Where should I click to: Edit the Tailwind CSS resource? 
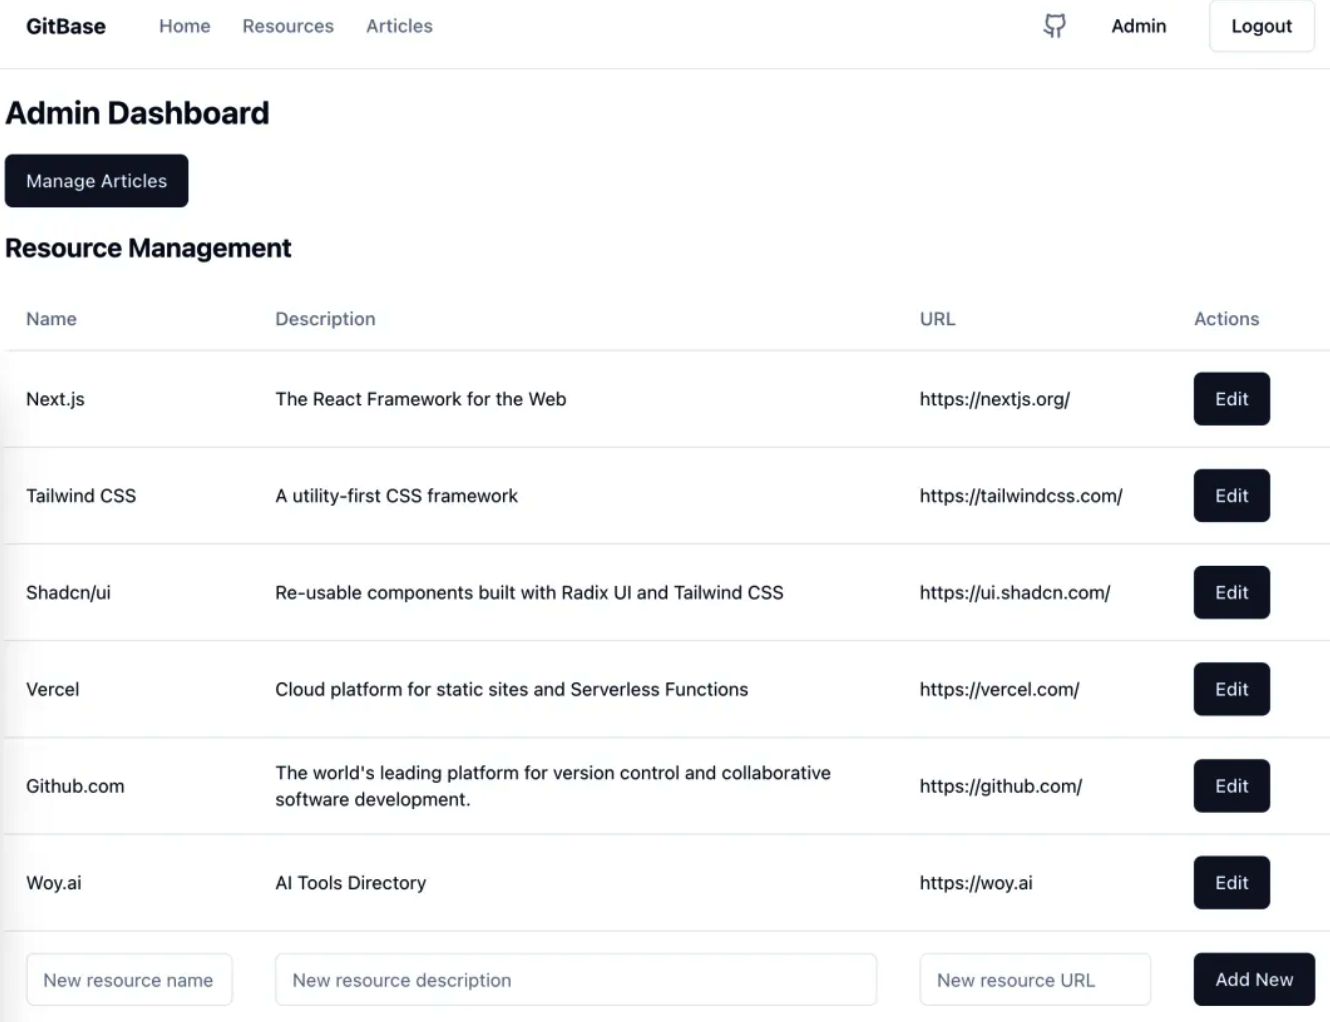tap(1231, 496)
